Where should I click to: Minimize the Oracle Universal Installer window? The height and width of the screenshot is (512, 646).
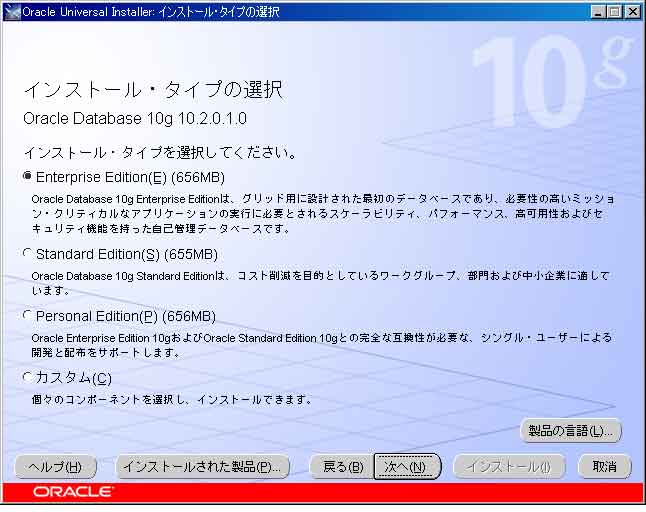pos(599,12)
